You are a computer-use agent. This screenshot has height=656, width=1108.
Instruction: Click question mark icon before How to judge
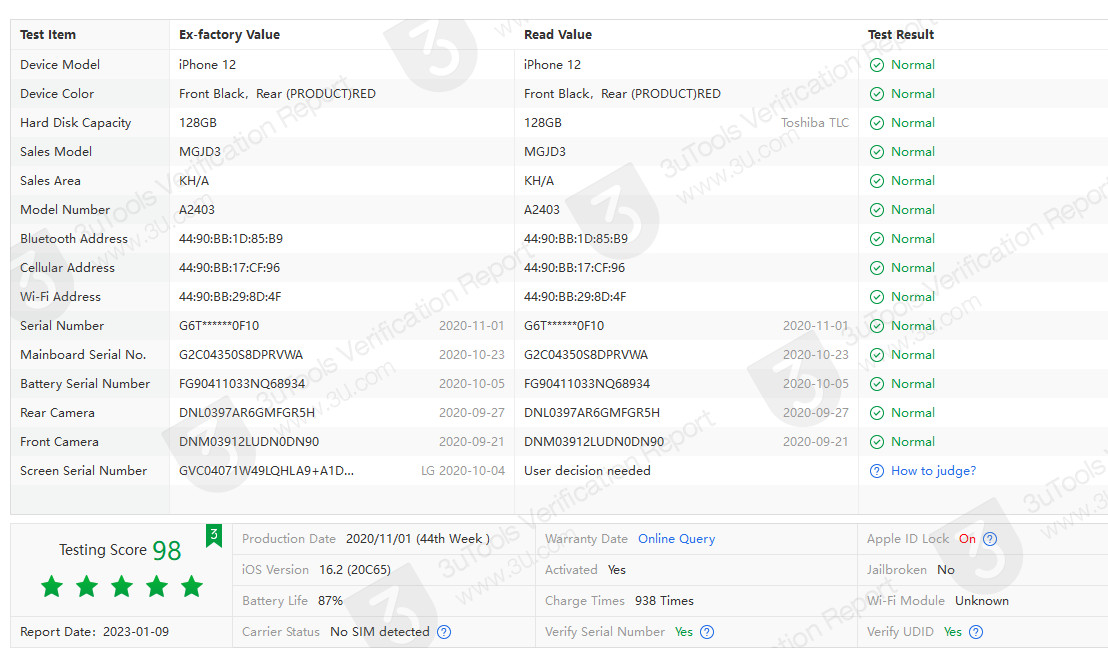tap(877, 471)
